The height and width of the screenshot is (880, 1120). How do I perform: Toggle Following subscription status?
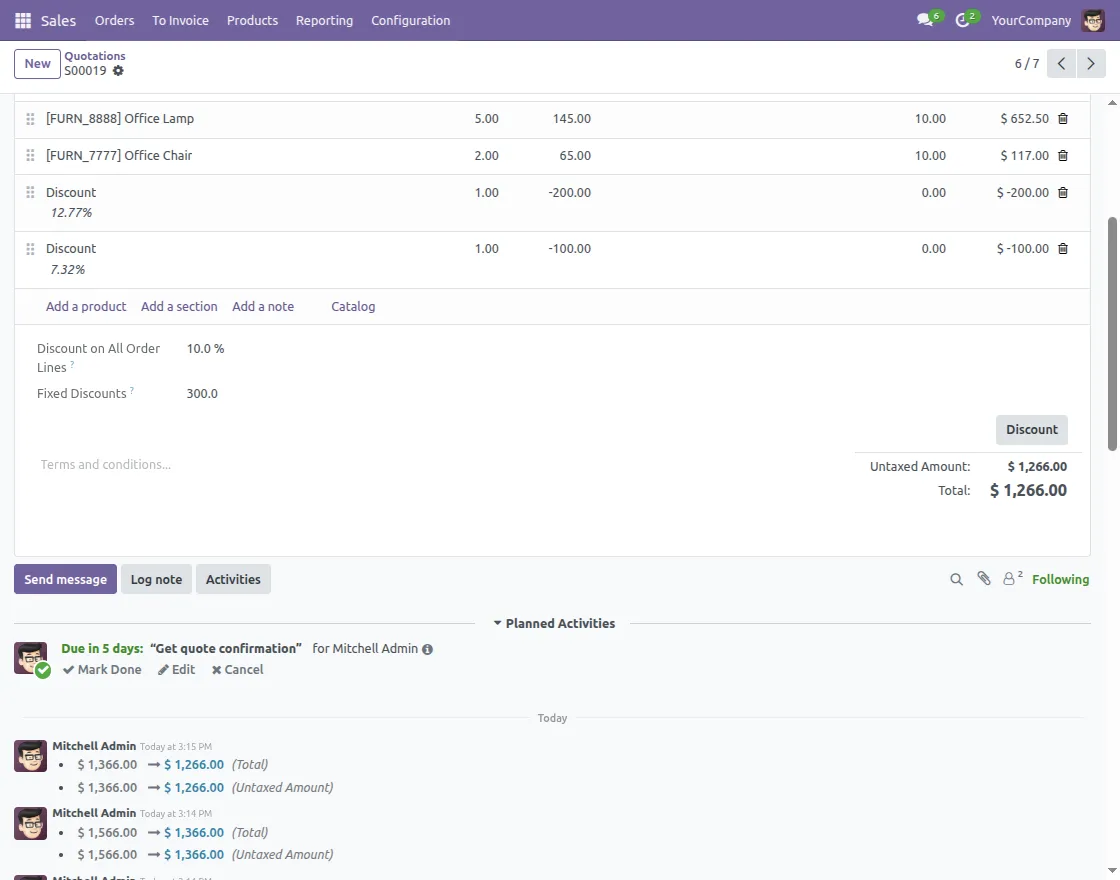[x=1060, y=579]
